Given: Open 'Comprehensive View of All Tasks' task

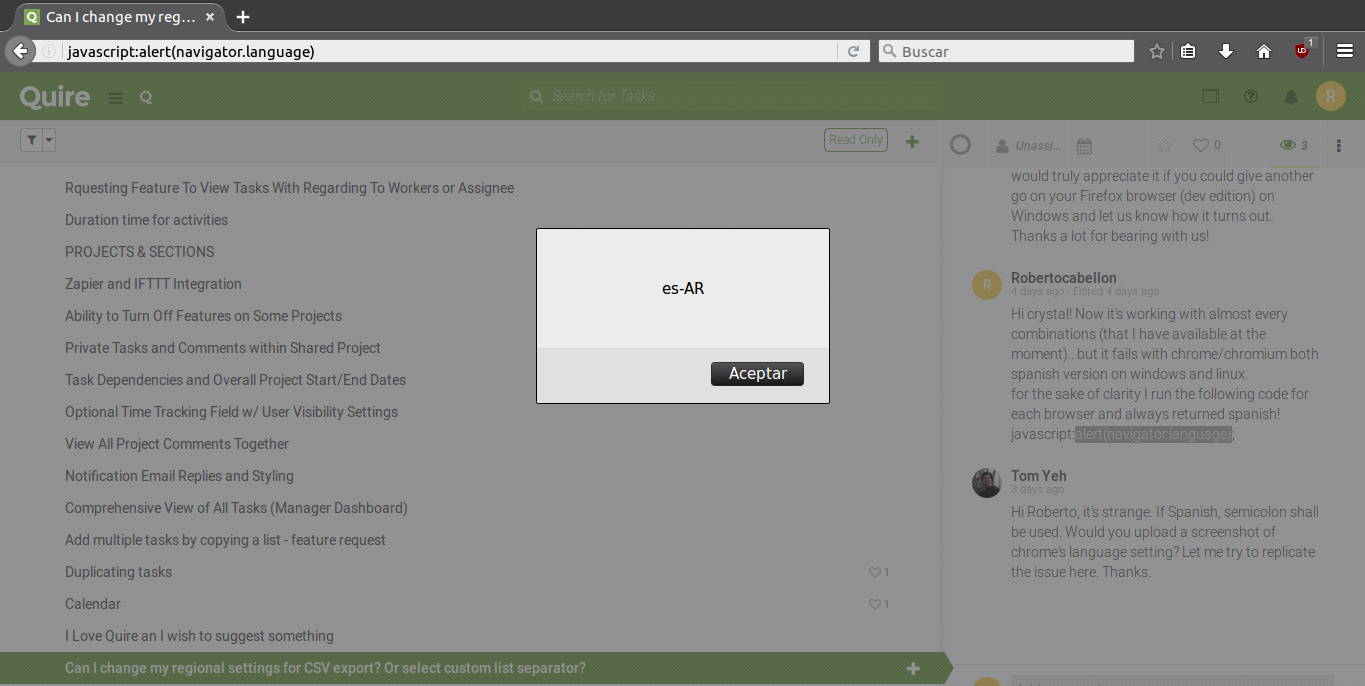Looking at the screenshot, I should (236, 508).
